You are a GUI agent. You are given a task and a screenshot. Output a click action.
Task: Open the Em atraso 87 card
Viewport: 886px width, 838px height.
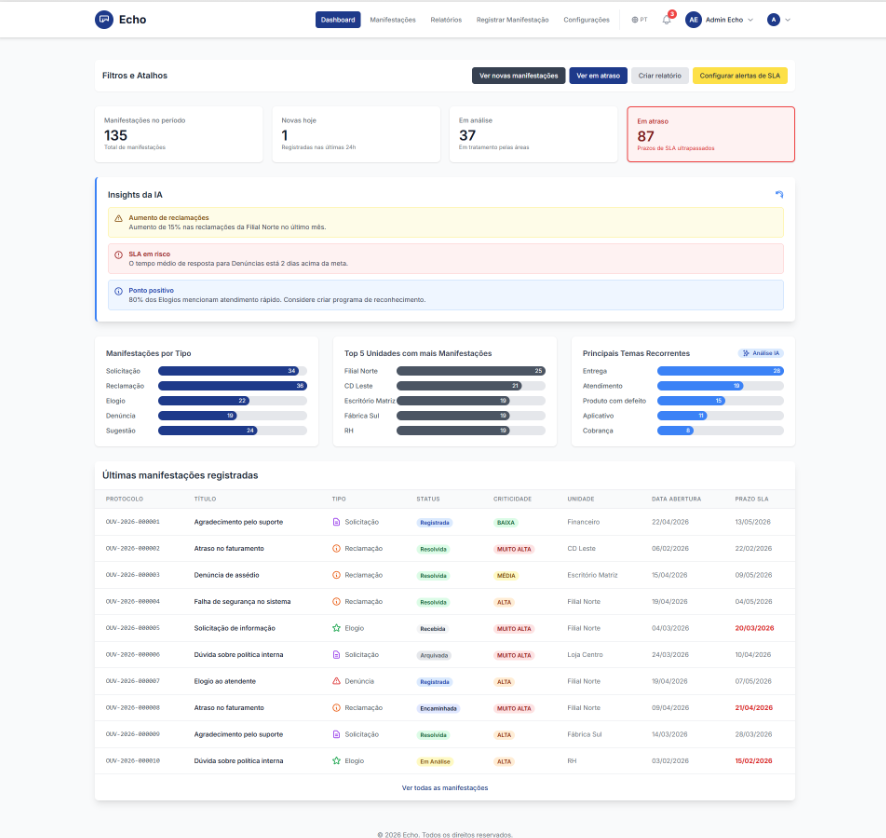(711, 134)
